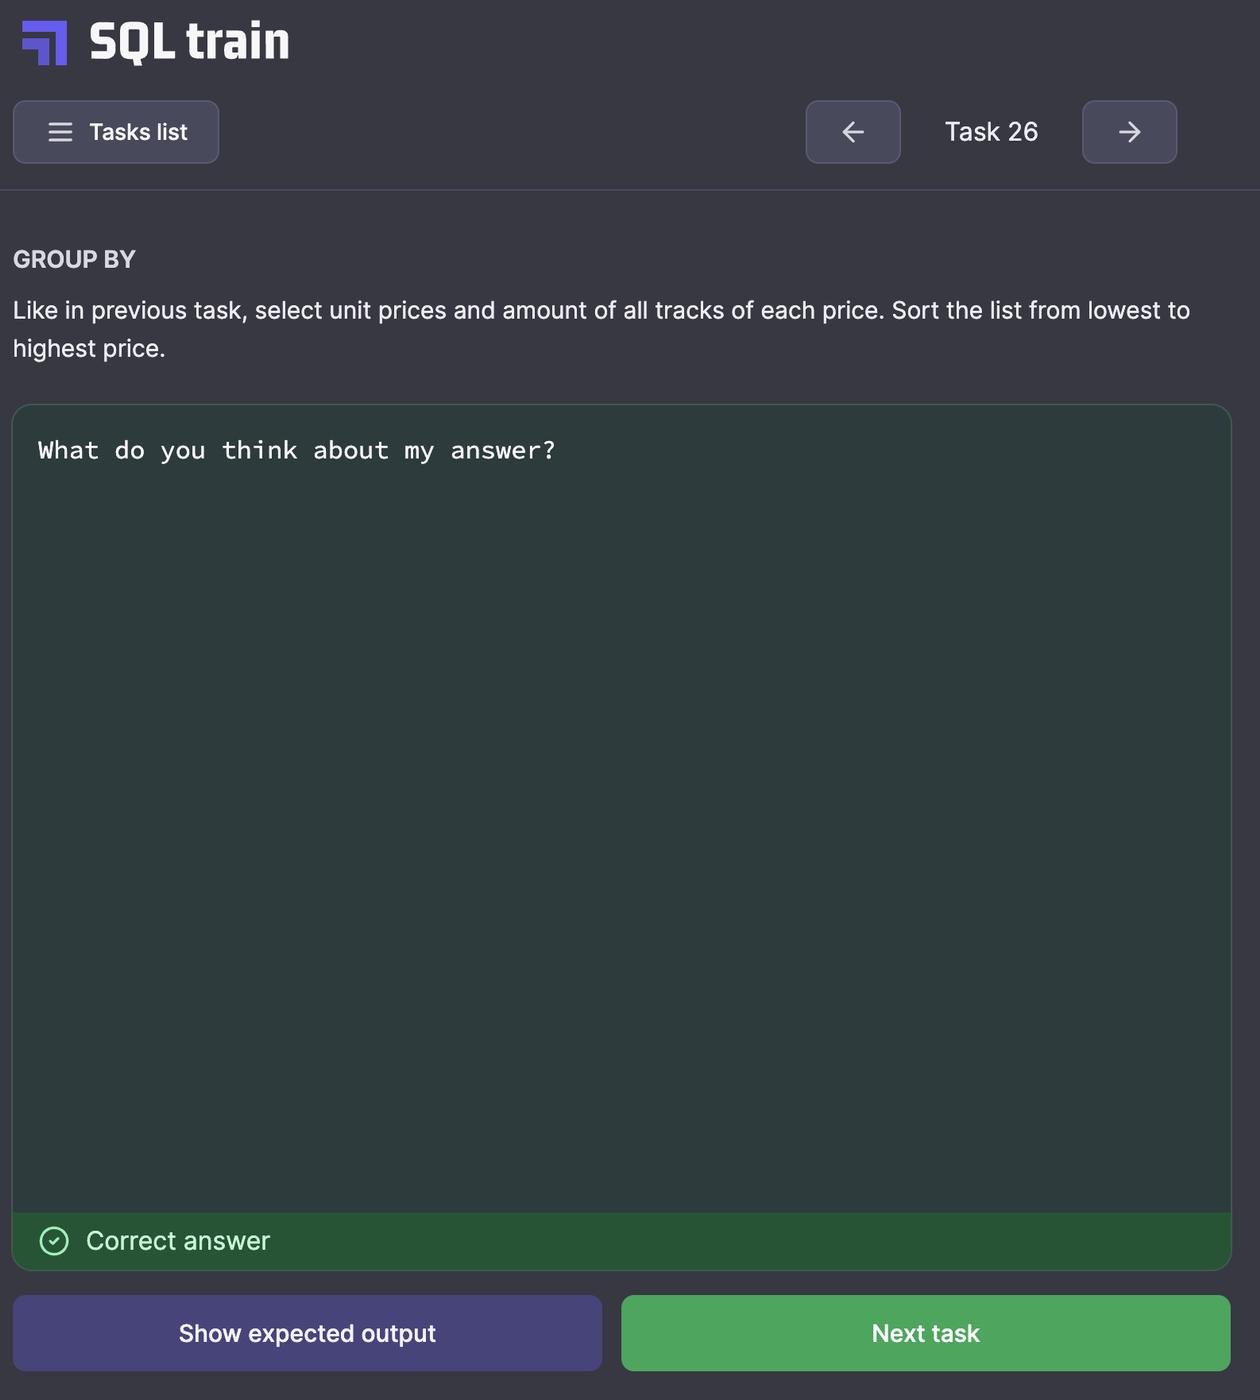Click the purple SQL train logo icon
Viewport: 1260px width, 1400px height.
coord(45,43)
